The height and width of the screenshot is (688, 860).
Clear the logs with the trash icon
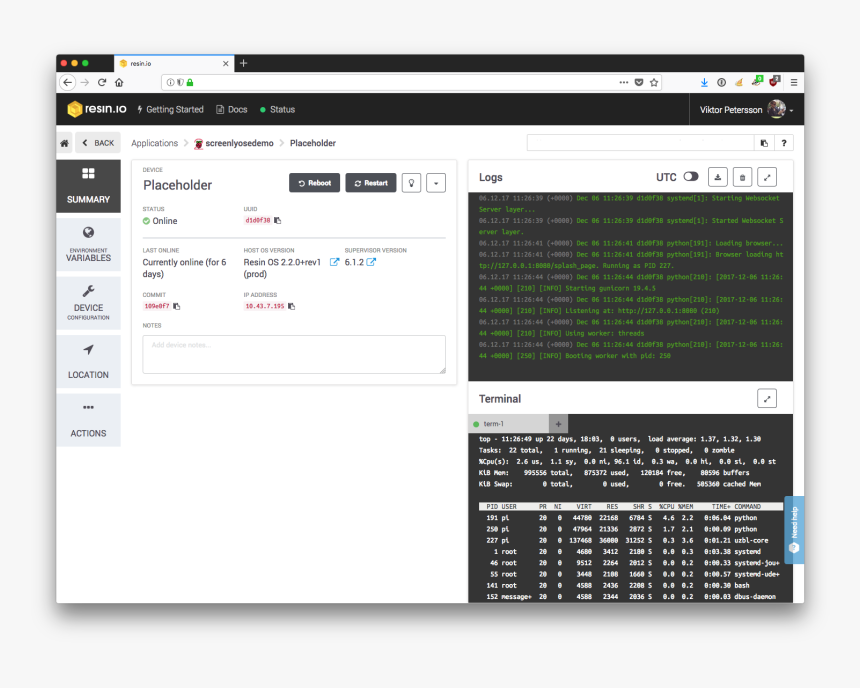click(x=742, y=176)
